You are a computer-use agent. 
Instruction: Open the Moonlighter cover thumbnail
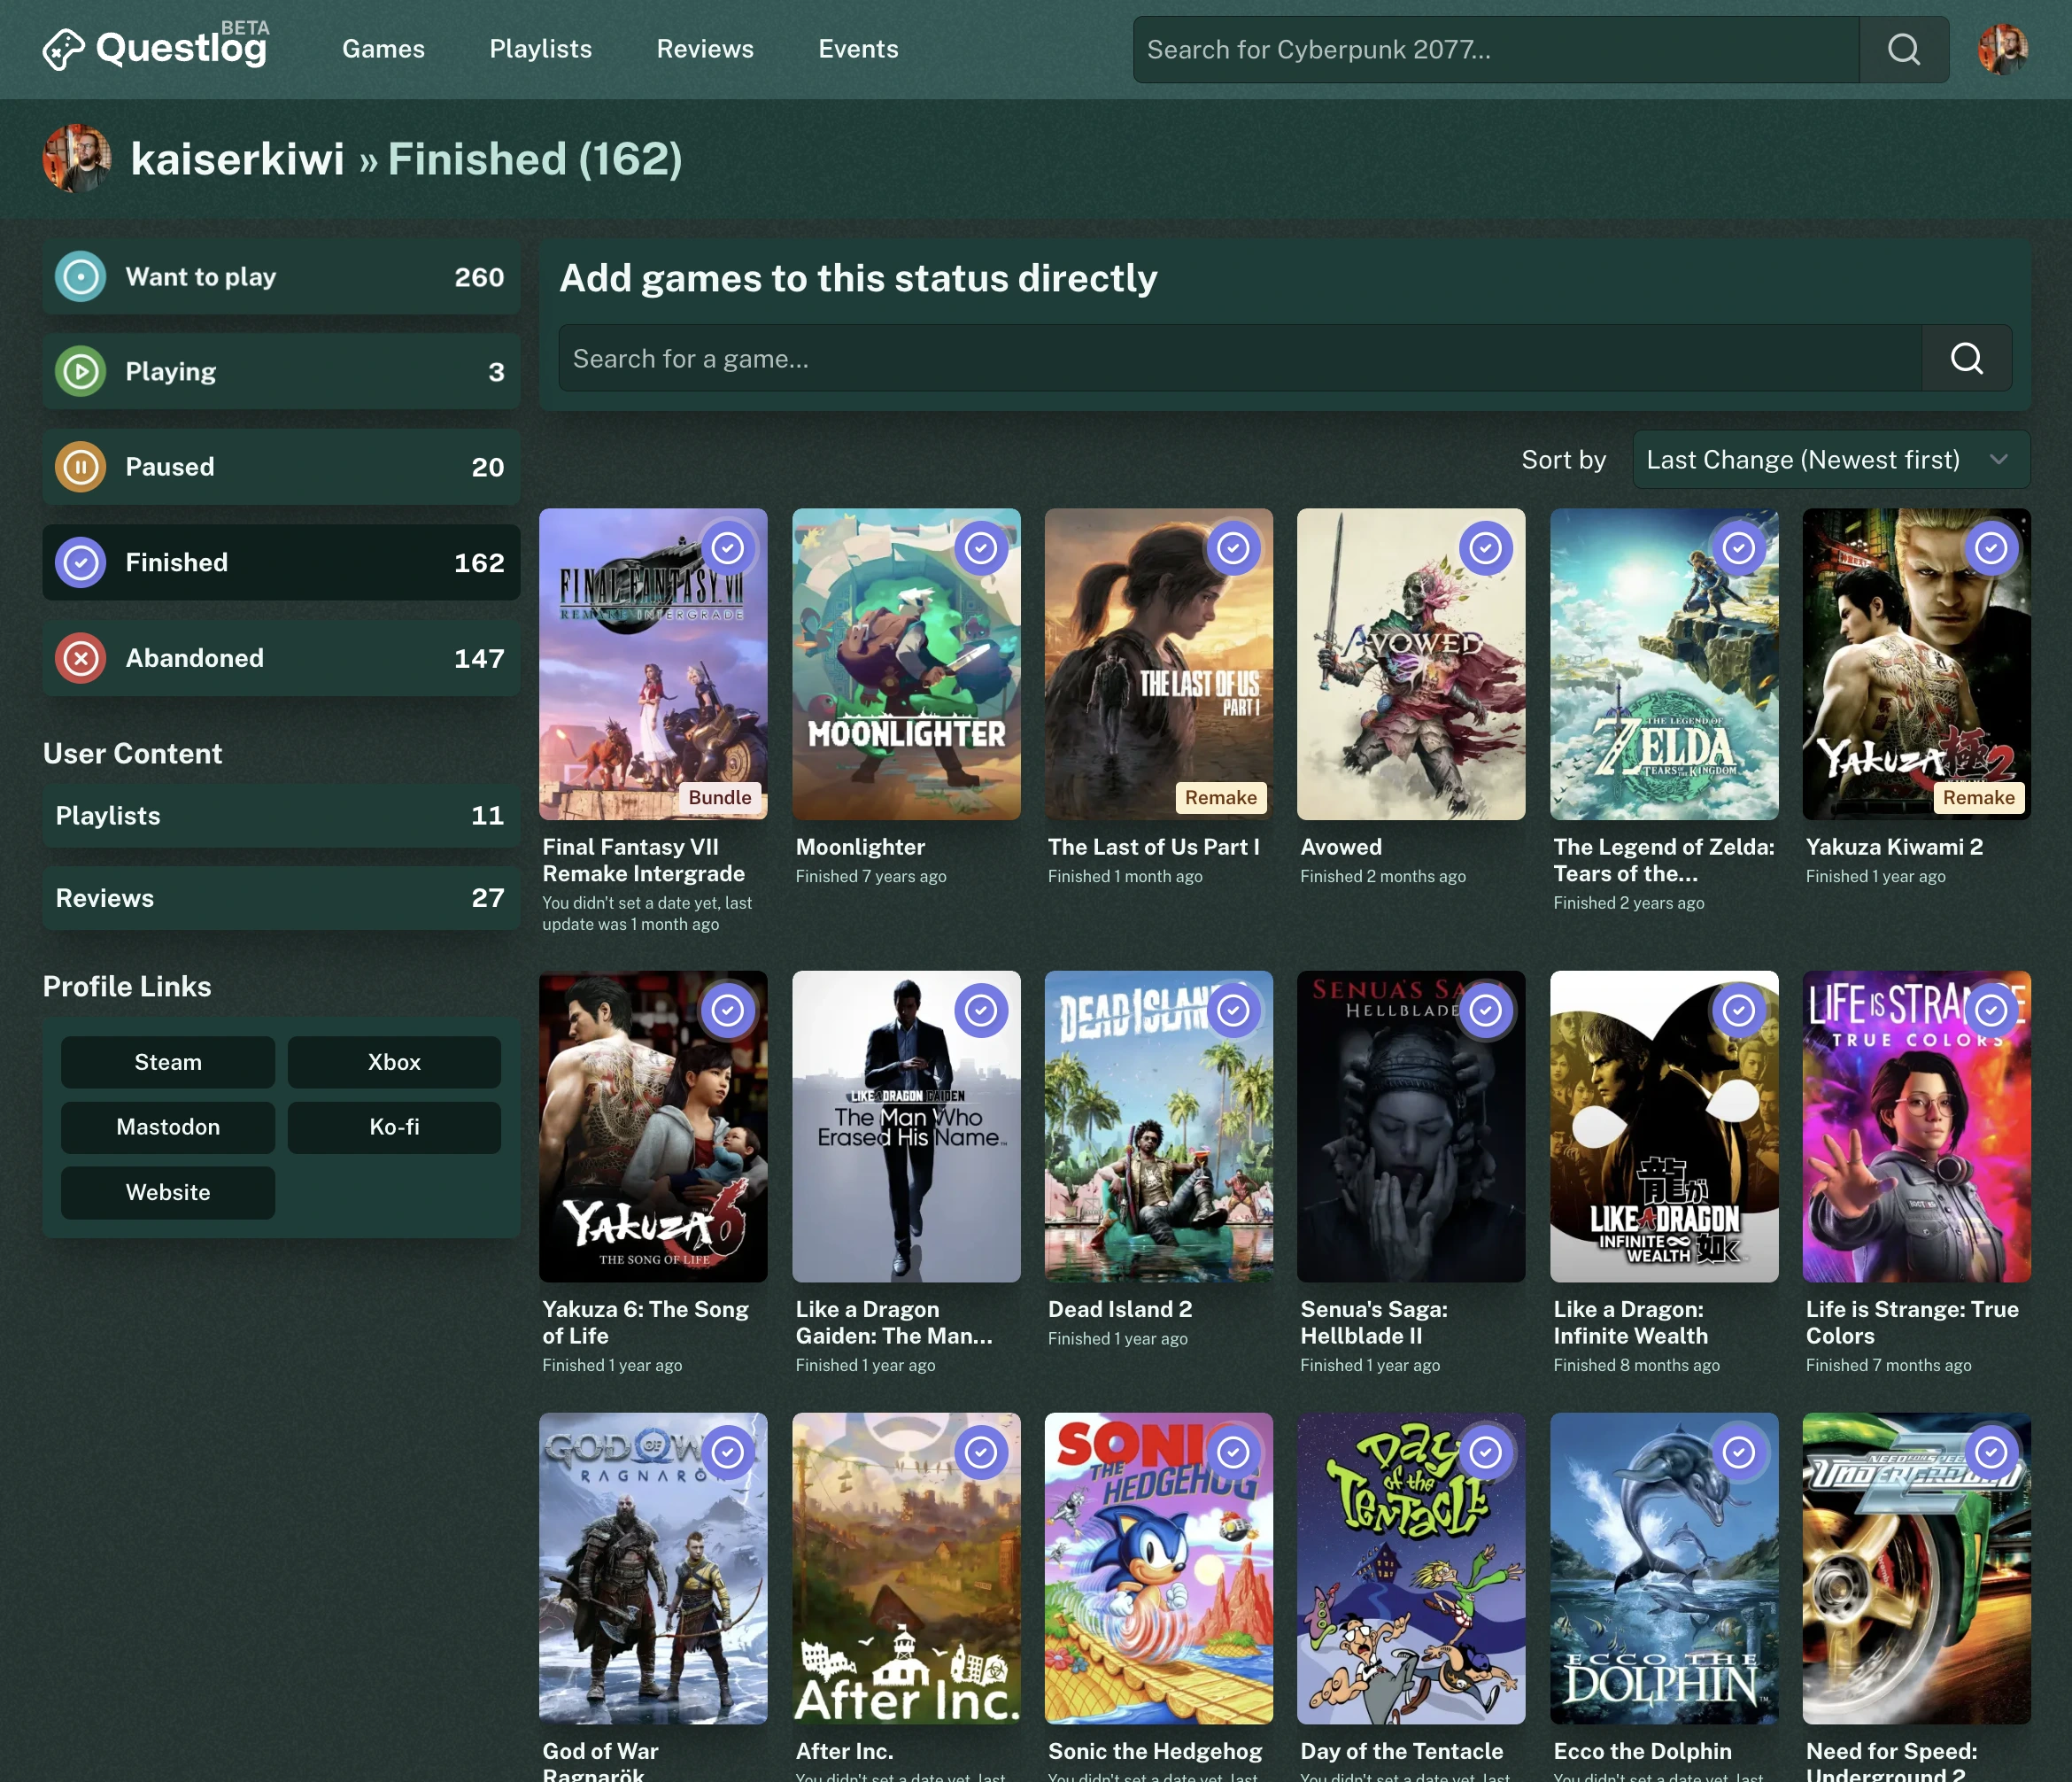point(906,664)
